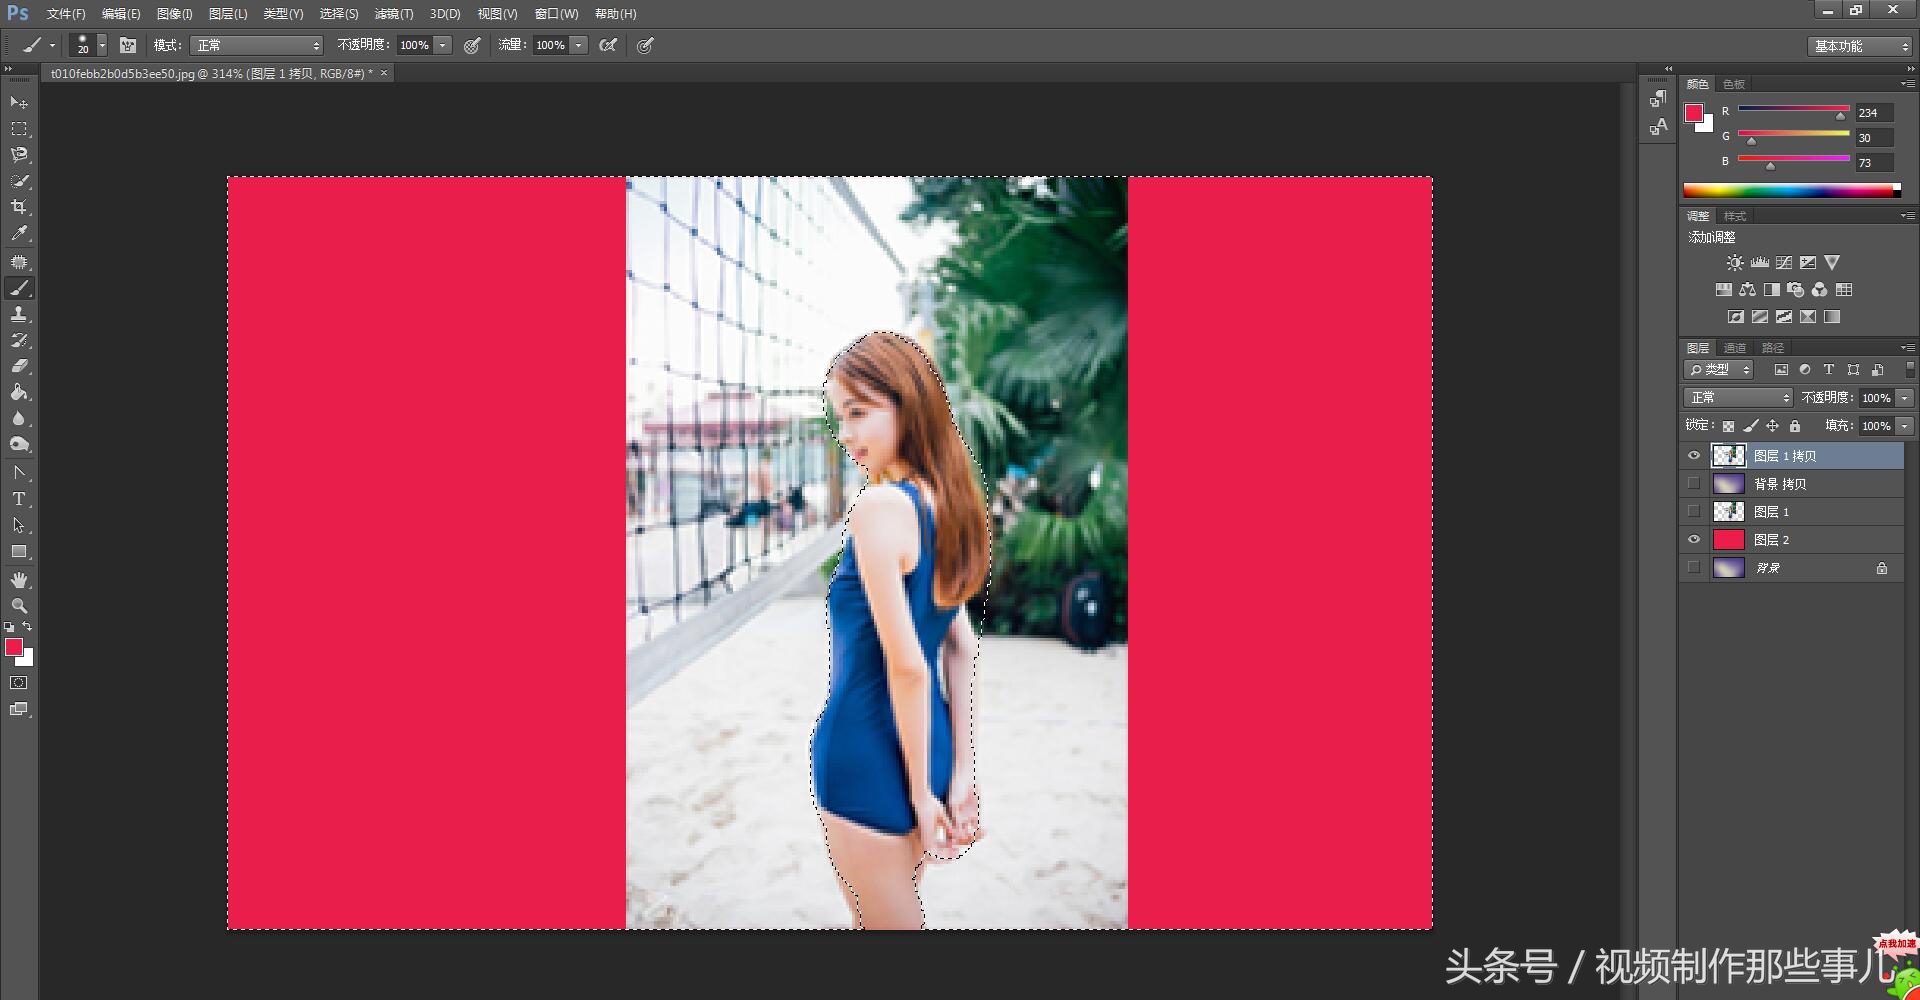Toggle lock image pixels
This screenshot has width=1920, height=1000.
1750,426
